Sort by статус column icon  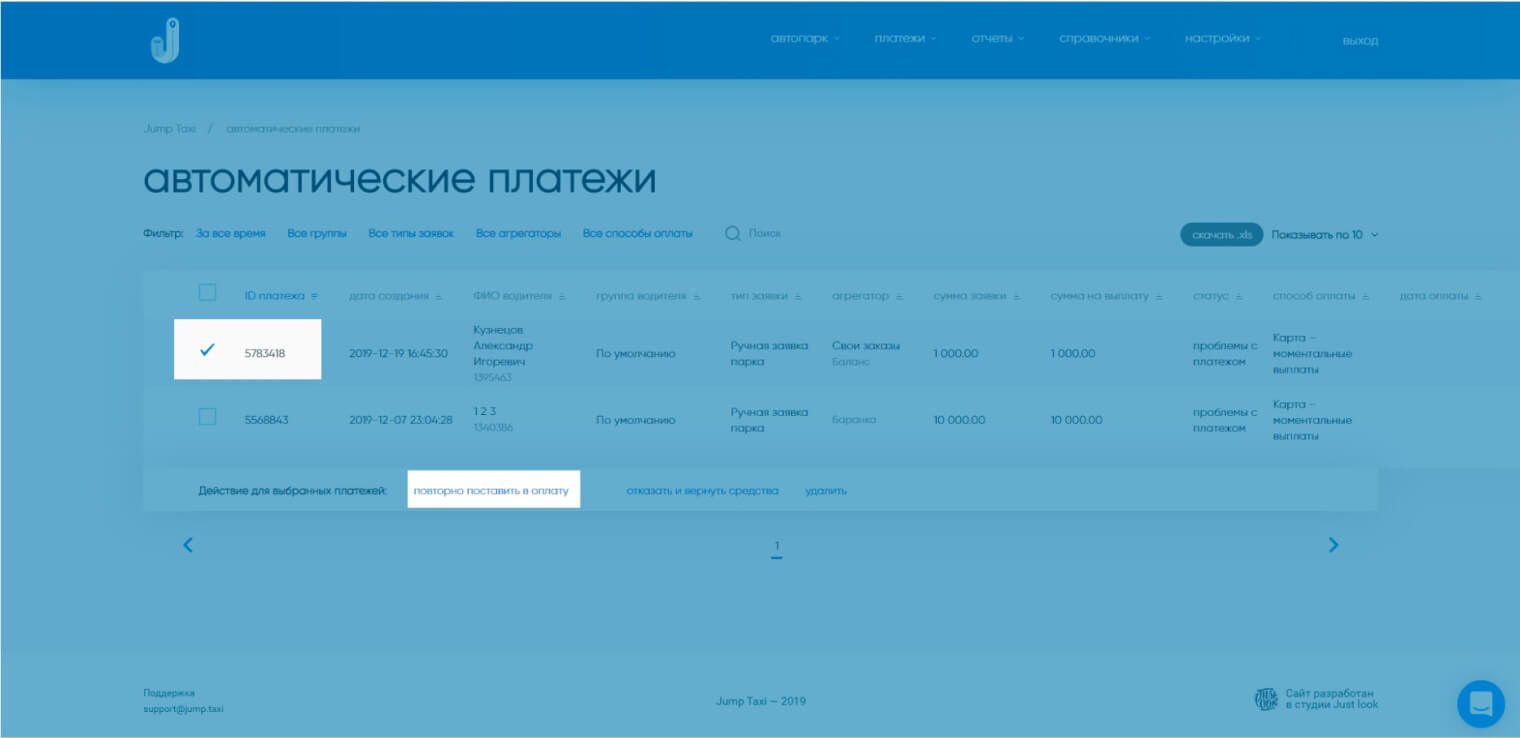pos(1239,297)
